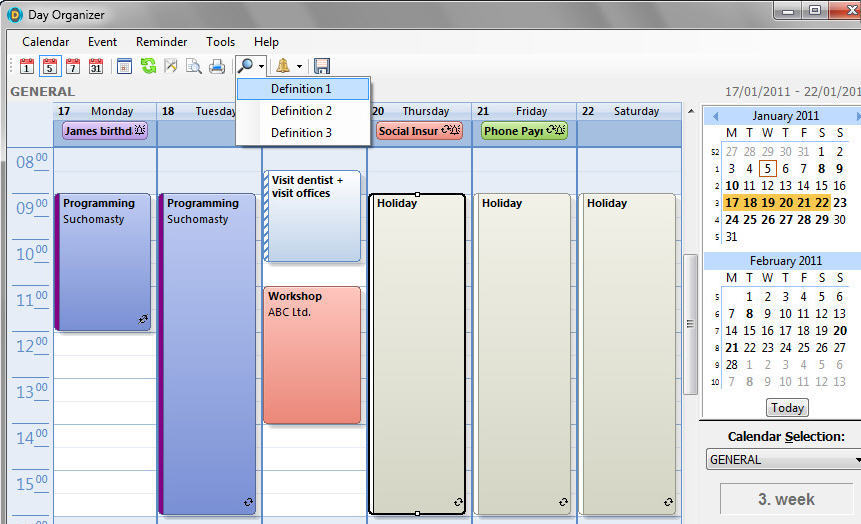Open the Help menu
This screenshot has width=861, height=524.
pos(266,42)
